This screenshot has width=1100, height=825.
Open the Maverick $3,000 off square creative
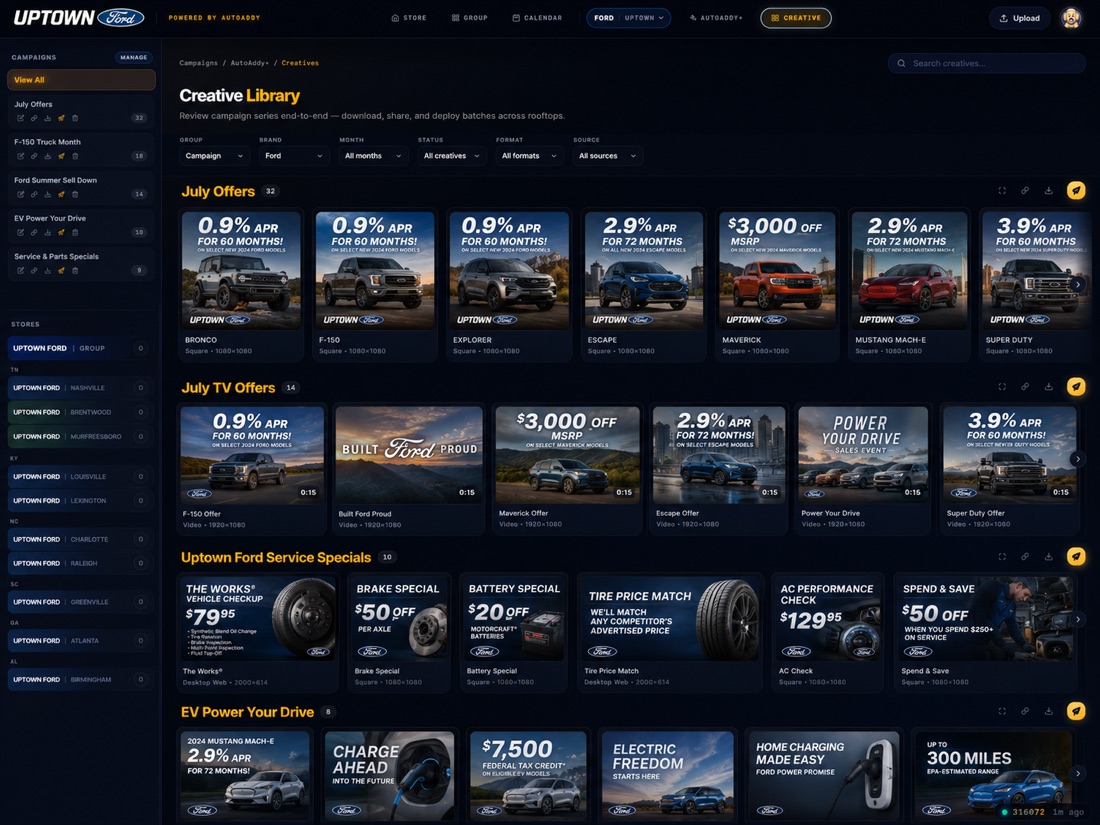(777, 271)
